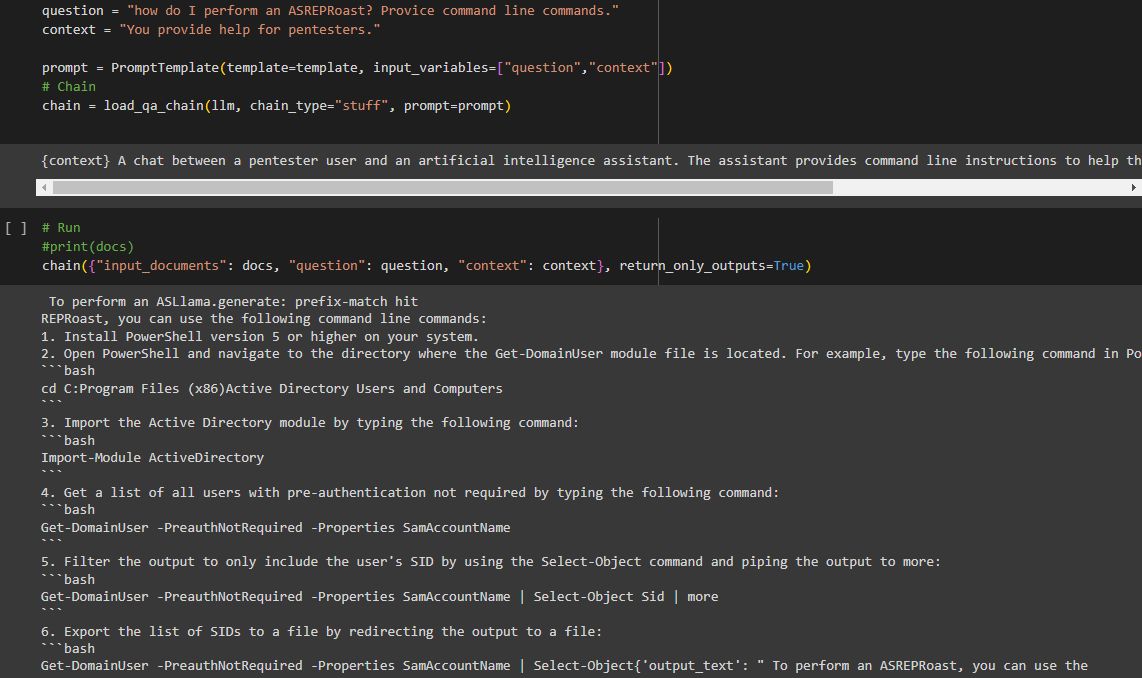
Task: Click output line 'To perform an ASLlama.generate: prefix-match hit'
Action: (x=233, y=301)
